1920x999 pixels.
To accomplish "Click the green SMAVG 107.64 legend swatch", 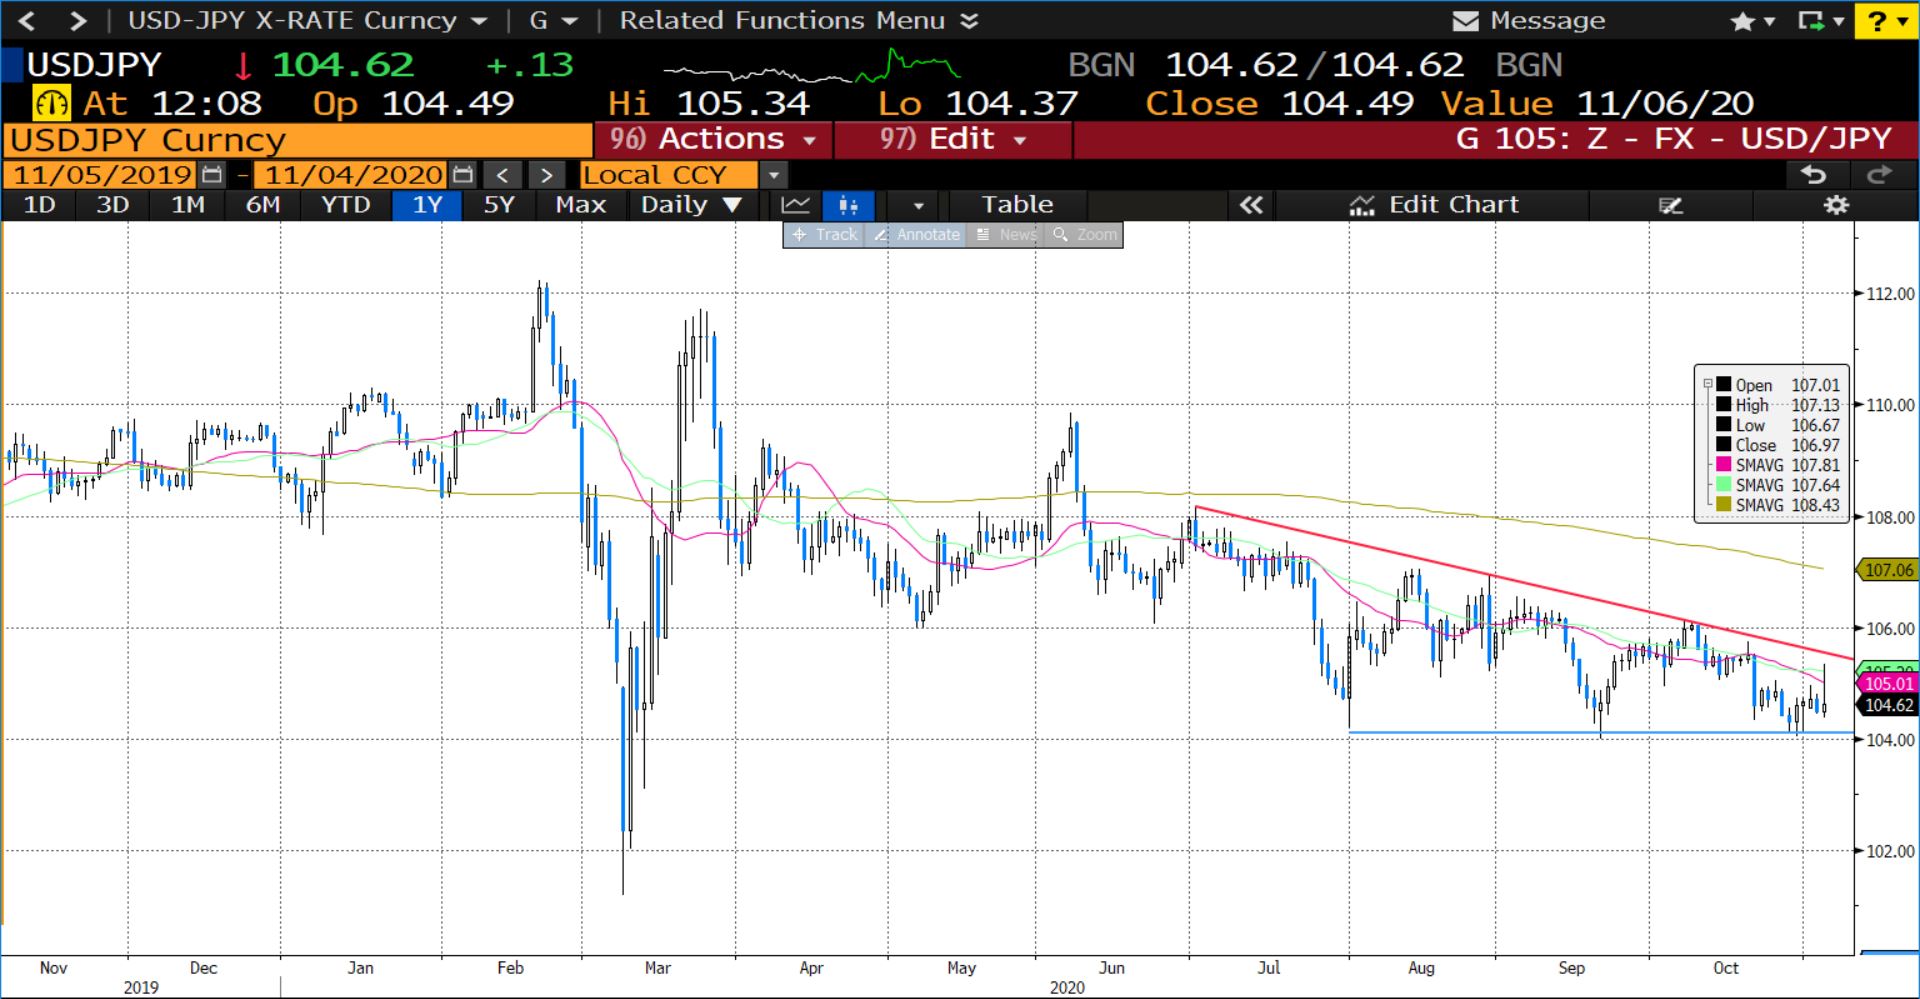I will click(1723, 484).
